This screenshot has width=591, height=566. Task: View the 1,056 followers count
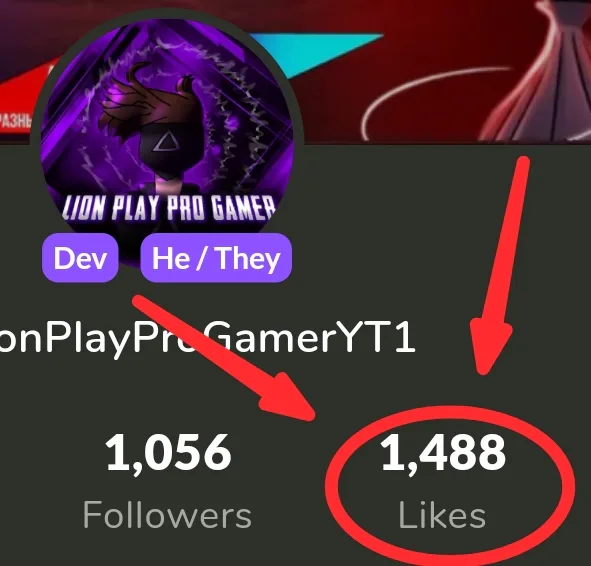point(168,453)
